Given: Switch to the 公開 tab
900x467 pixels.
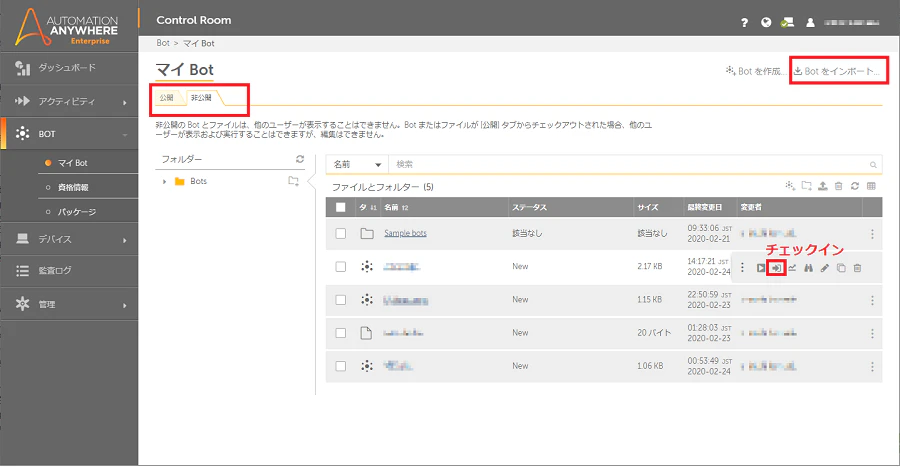Looking at the screenshot, I should (x=166, y=98).
